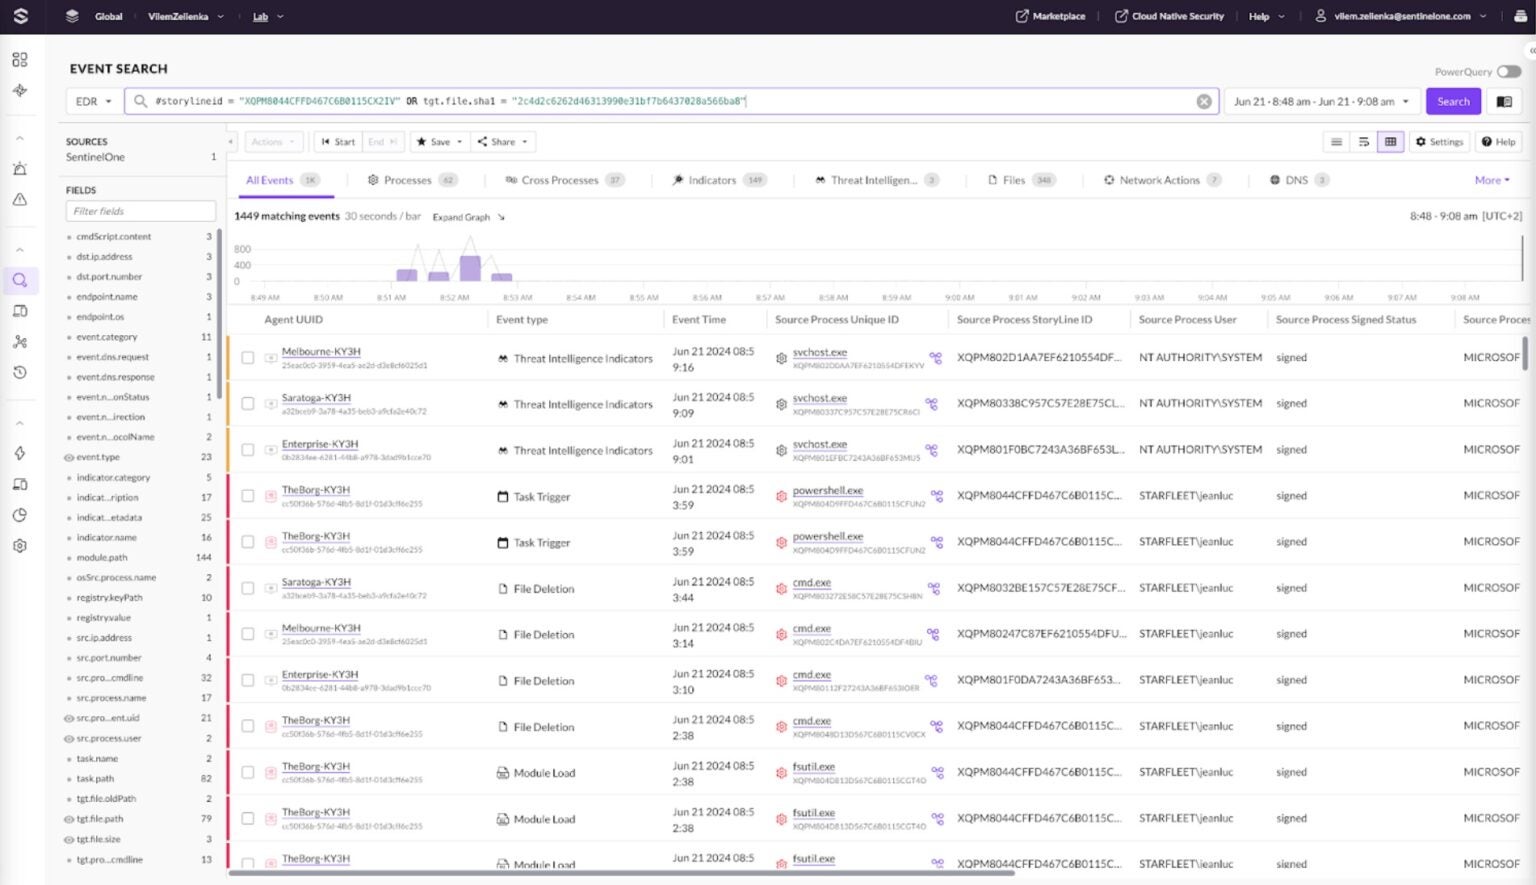The image size is (1536, 885).
Task: Toggle the eye icon next to src.process.user field
Action: click(69, 739)
